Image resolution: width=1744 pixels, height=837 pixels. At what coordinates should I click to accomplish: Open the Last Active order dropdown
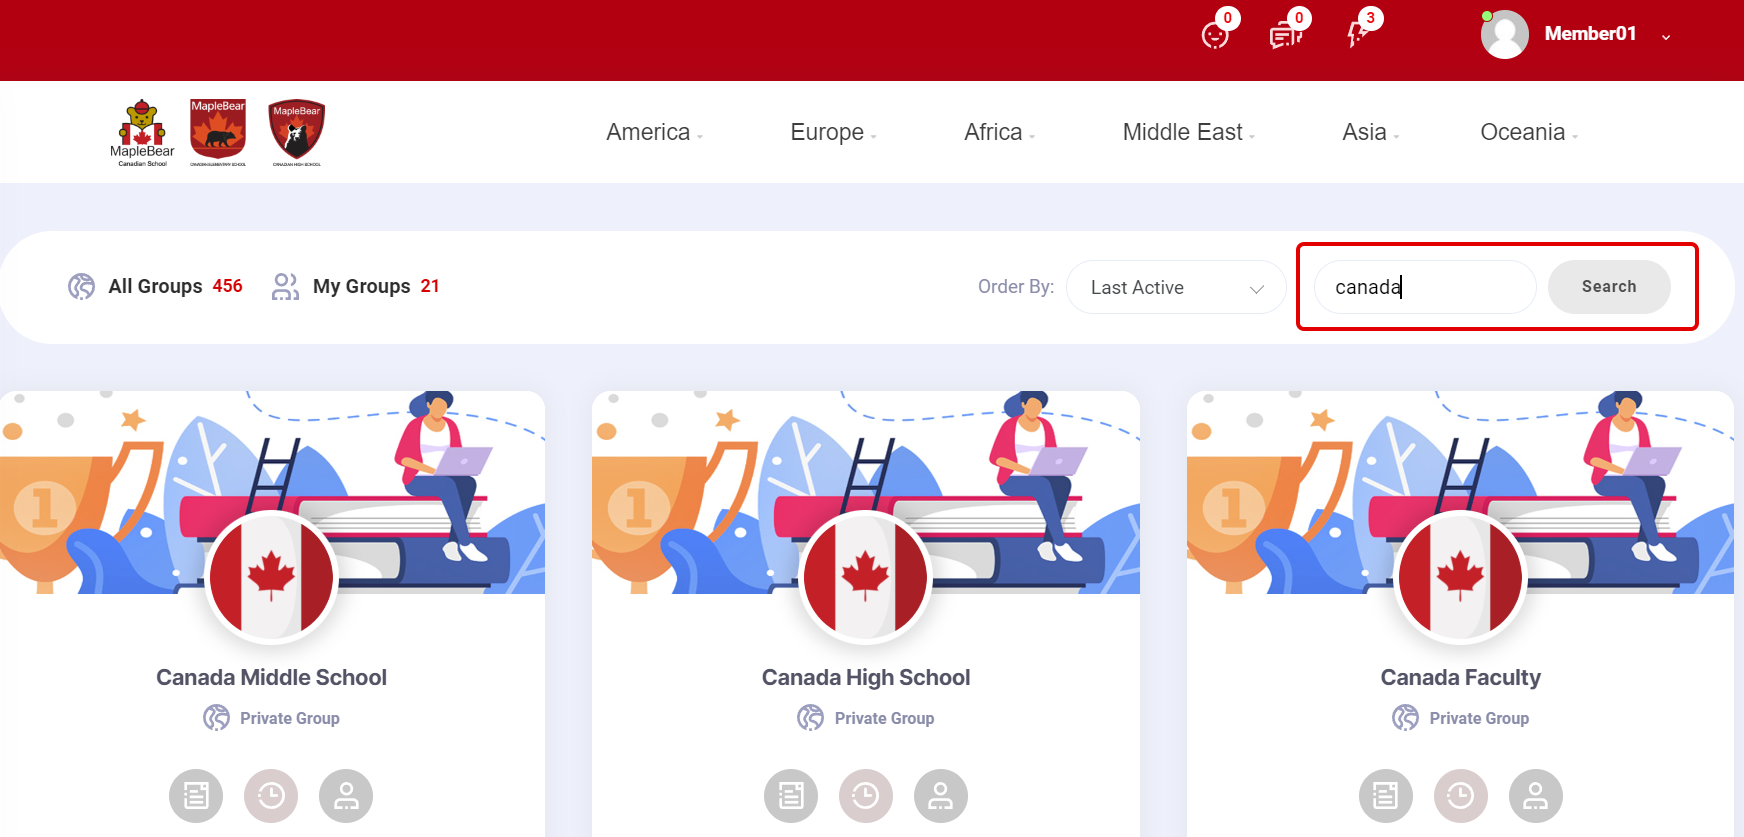(x=1176, y=287)
